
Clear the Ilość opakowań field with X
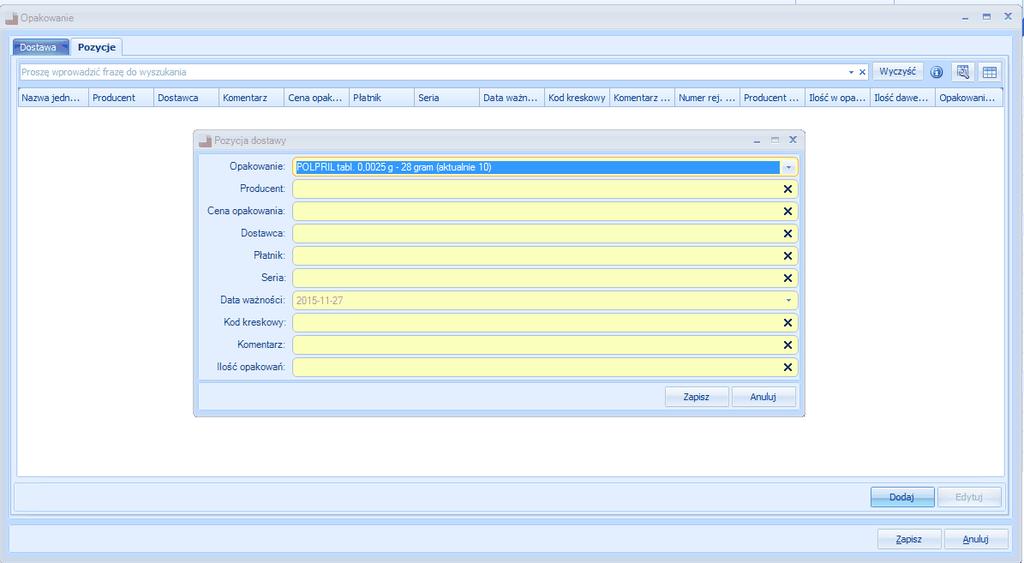[788, 367]
